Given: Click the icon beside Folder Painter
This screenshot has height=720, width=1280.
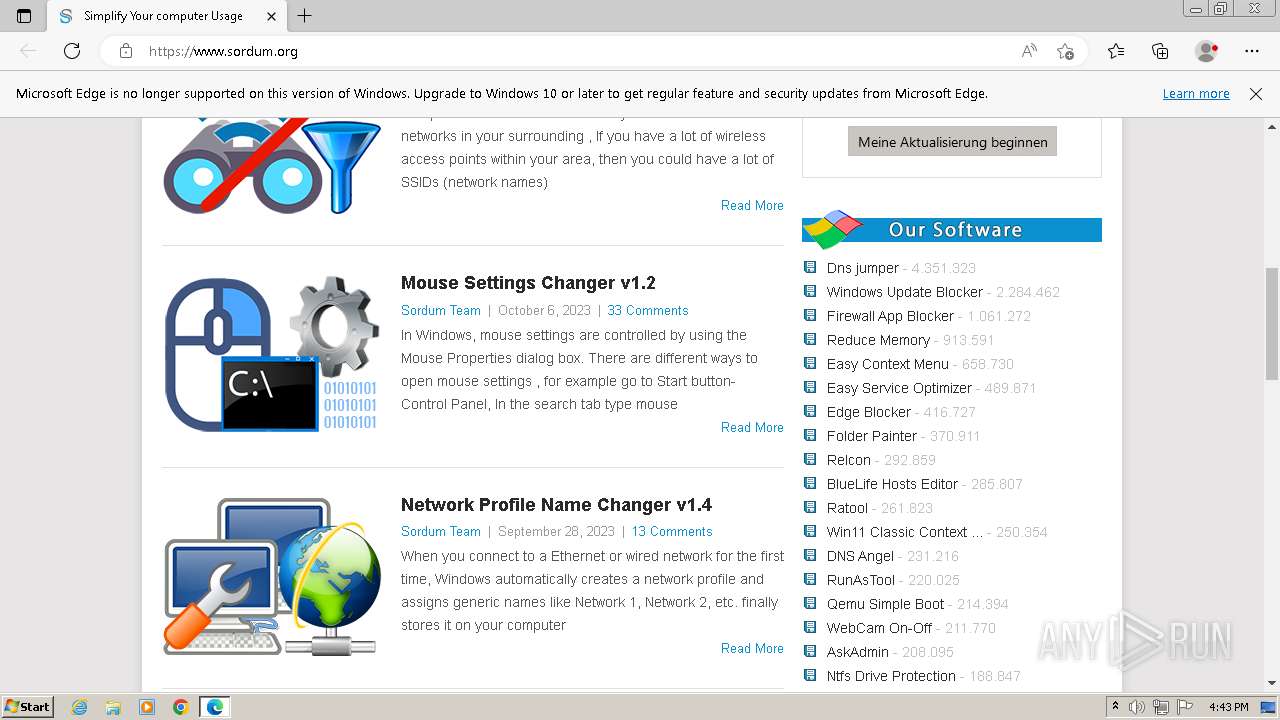Looking at the screenshot, I should click(810, 435).
